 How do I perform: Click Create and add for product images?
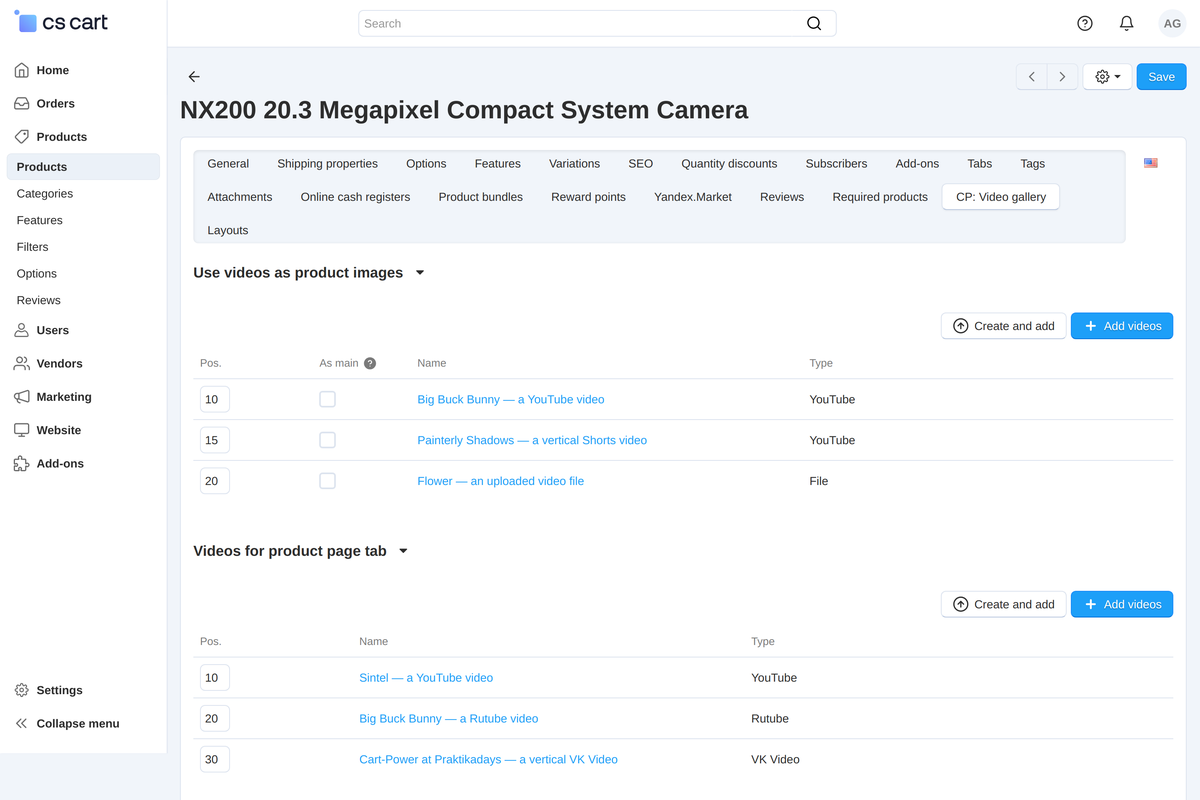[x=1003, y=326]
